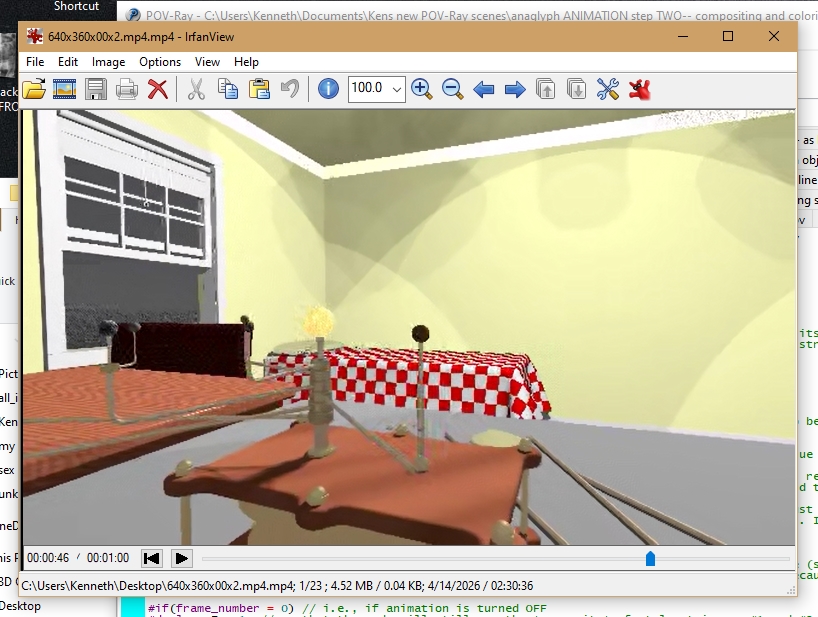Delete file using red X icon
Screen dimensions: 818x617
pos(157,89)
